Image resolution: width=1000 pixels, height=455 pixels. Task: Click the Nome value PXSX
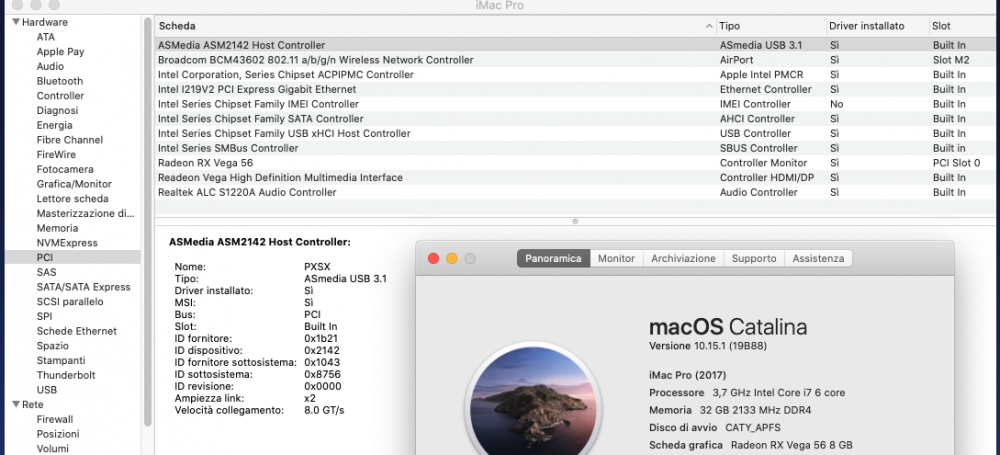pyautogui.click(x=318, y=267)
